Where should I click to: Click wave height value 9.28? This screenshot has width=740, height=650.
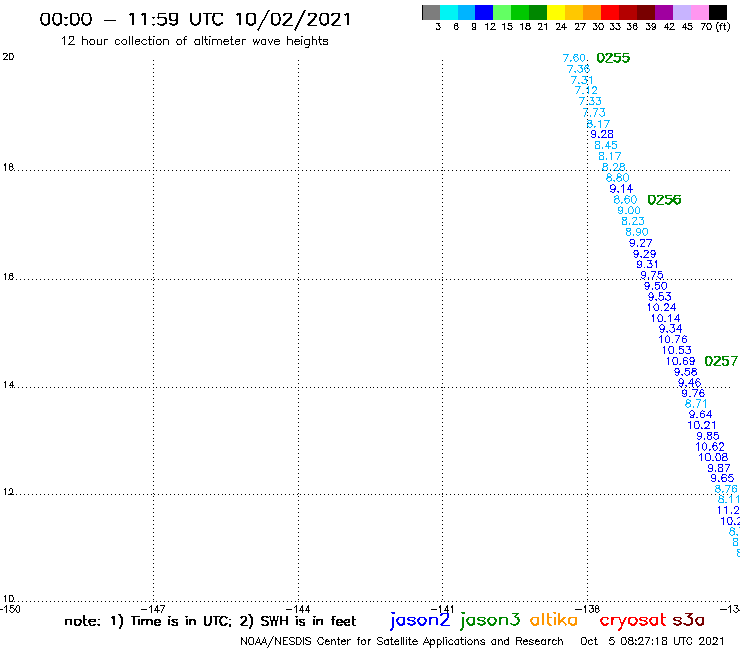coord(602,134)
